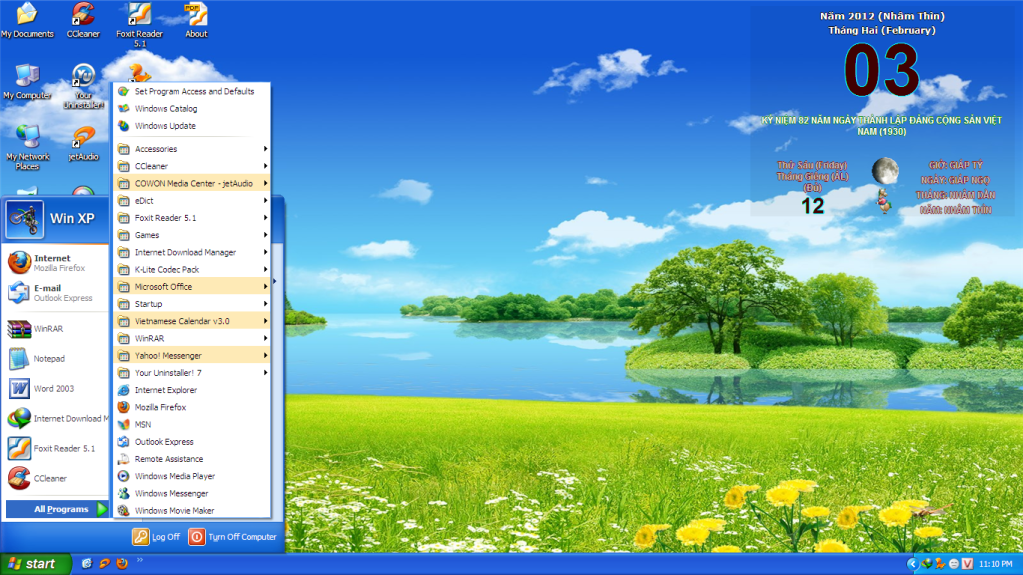Screen dimensions: 1023x575
Task: Expand hidden quick launch items chevron
Action: [140, 560]
